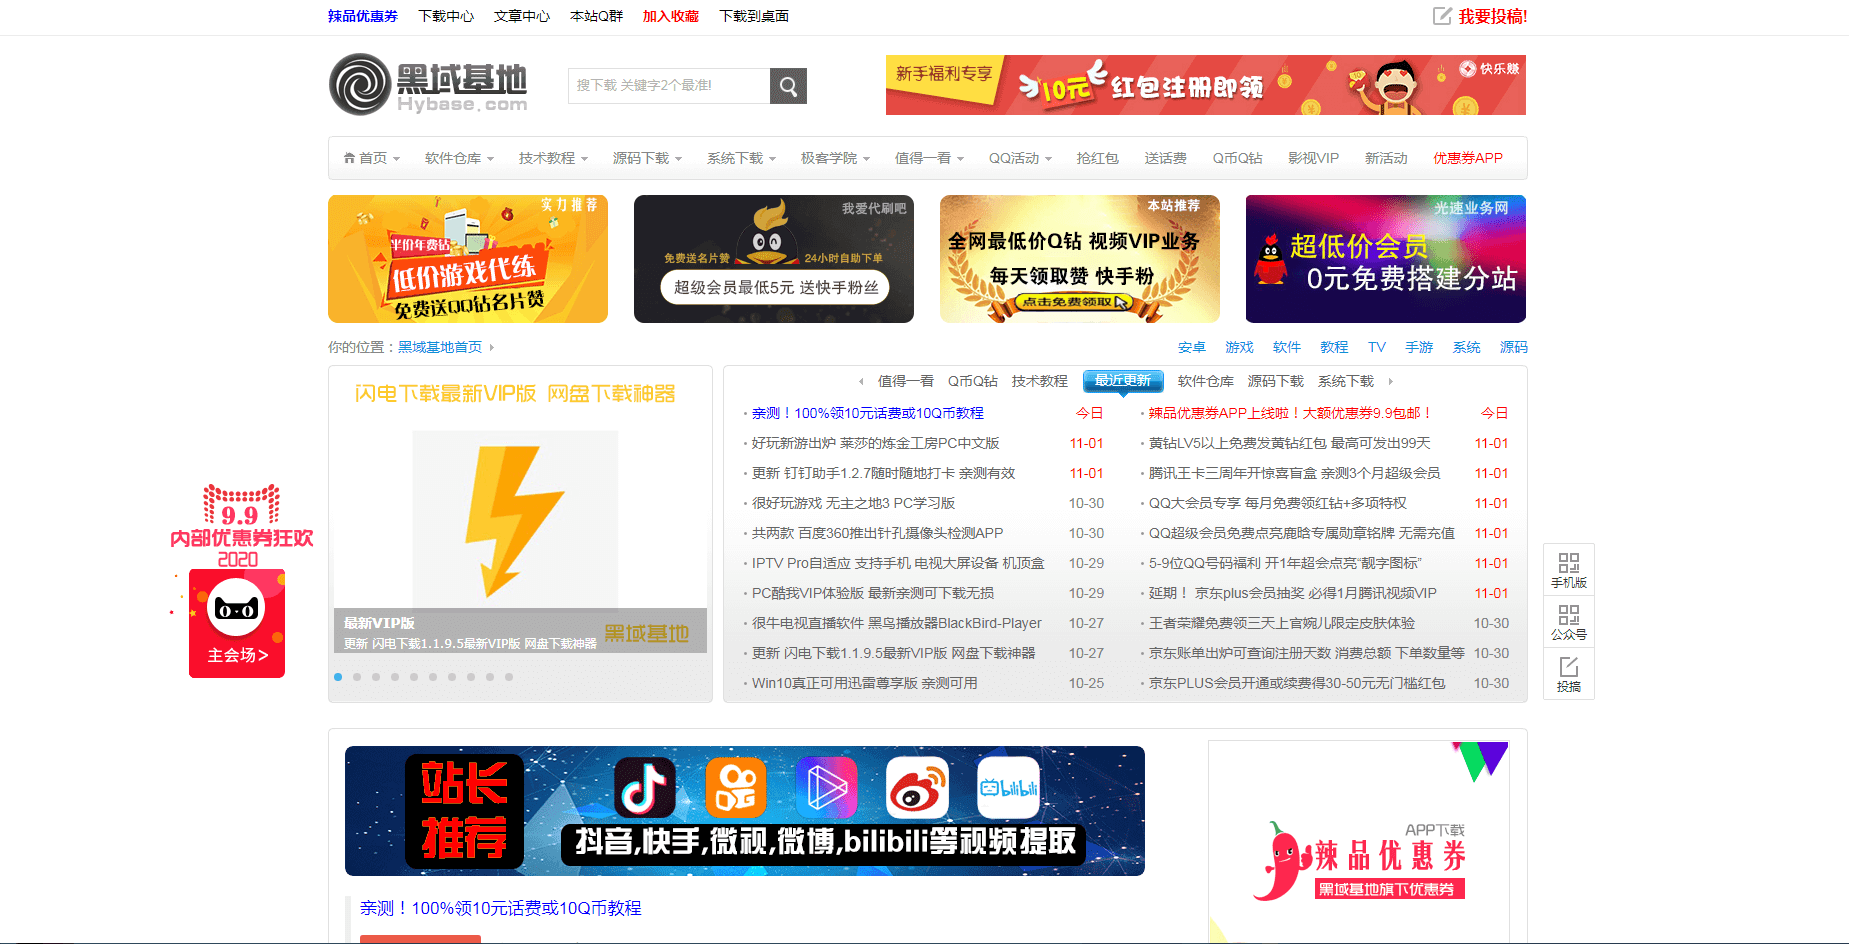Open the 手机版 sidebar icon
The image size is (1849, 944).
(1568, 568)
